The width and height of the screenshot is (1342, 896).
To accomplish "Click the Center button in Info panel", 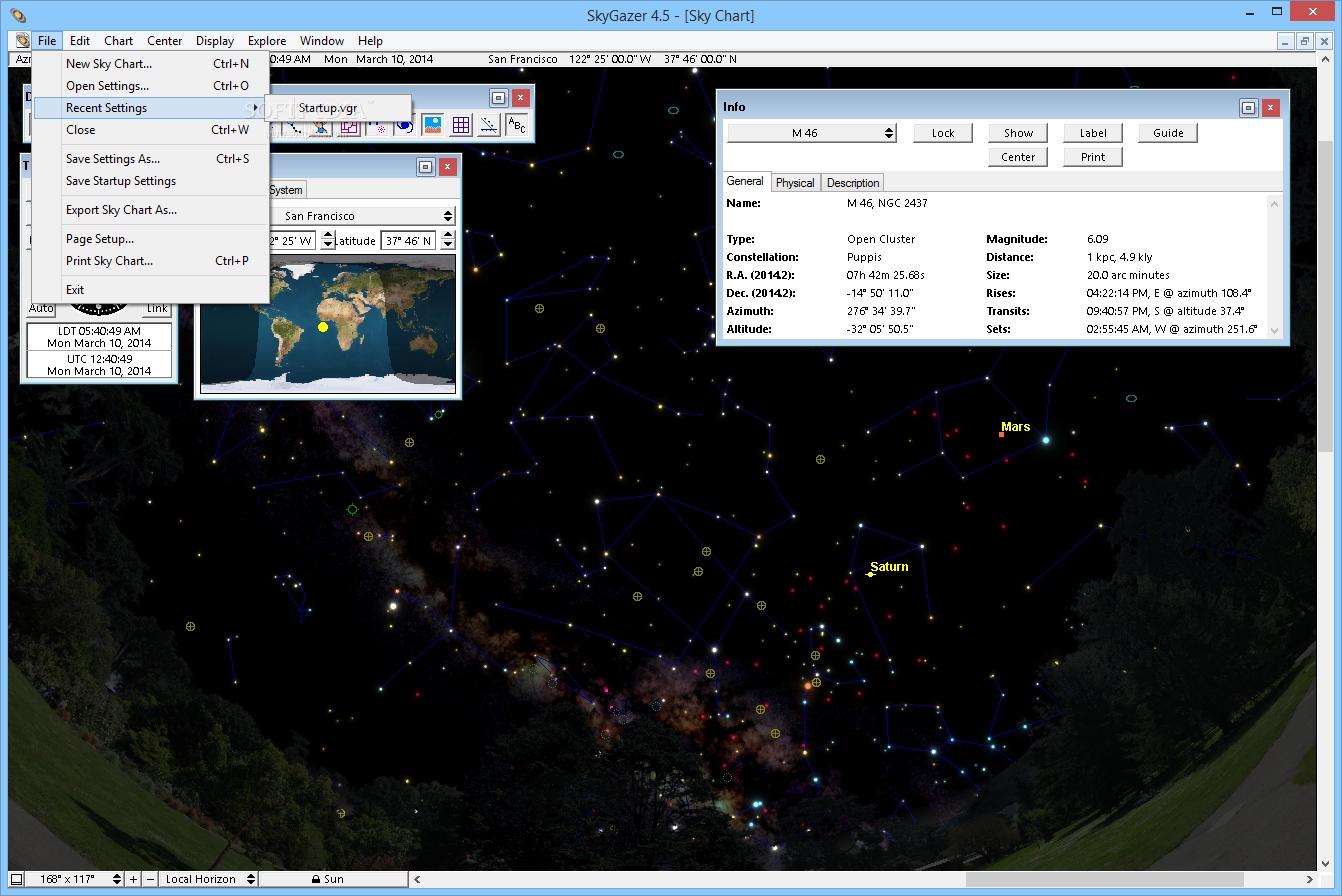I will click(x=1018, y=157).
